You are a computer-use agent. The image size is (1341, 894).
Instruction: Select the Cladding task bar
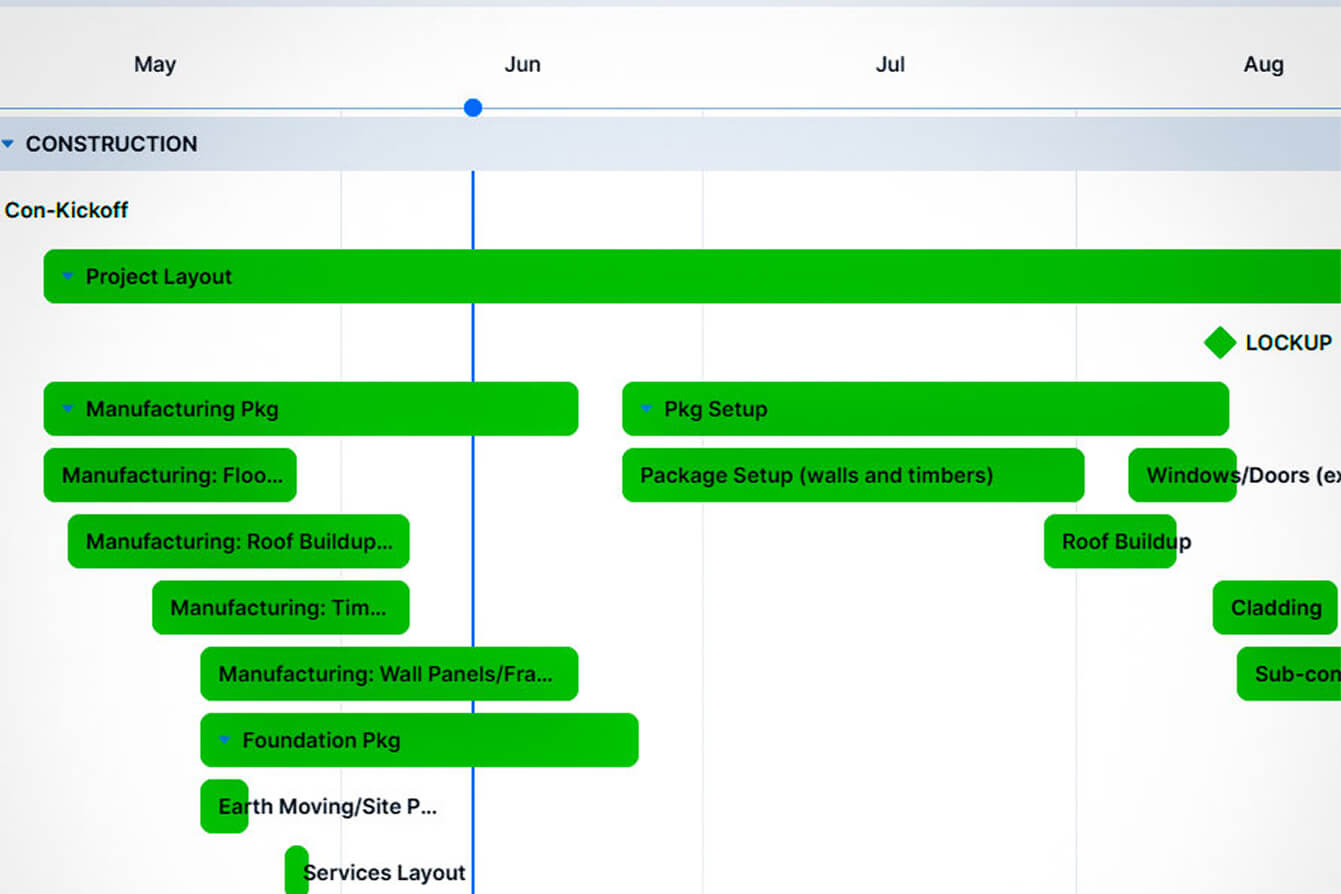1275,607
